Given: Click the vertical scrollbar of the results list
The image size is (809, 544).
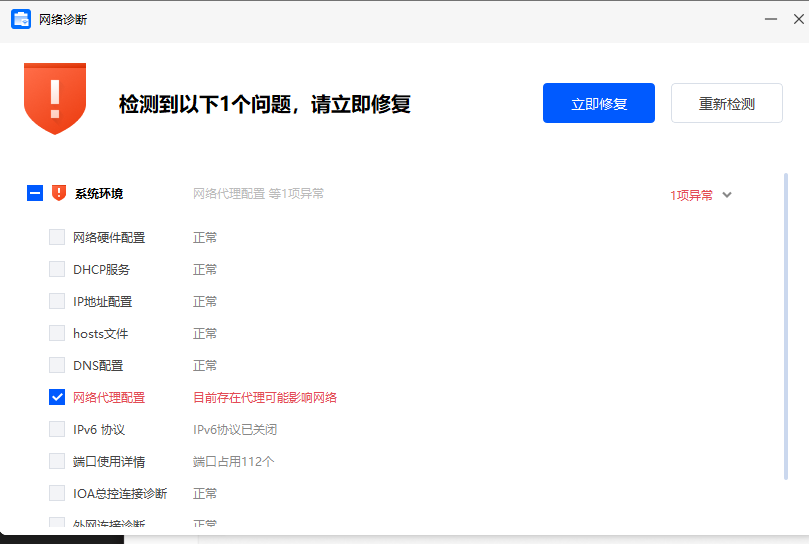Looking at the screenshot, I should point(786,326).
